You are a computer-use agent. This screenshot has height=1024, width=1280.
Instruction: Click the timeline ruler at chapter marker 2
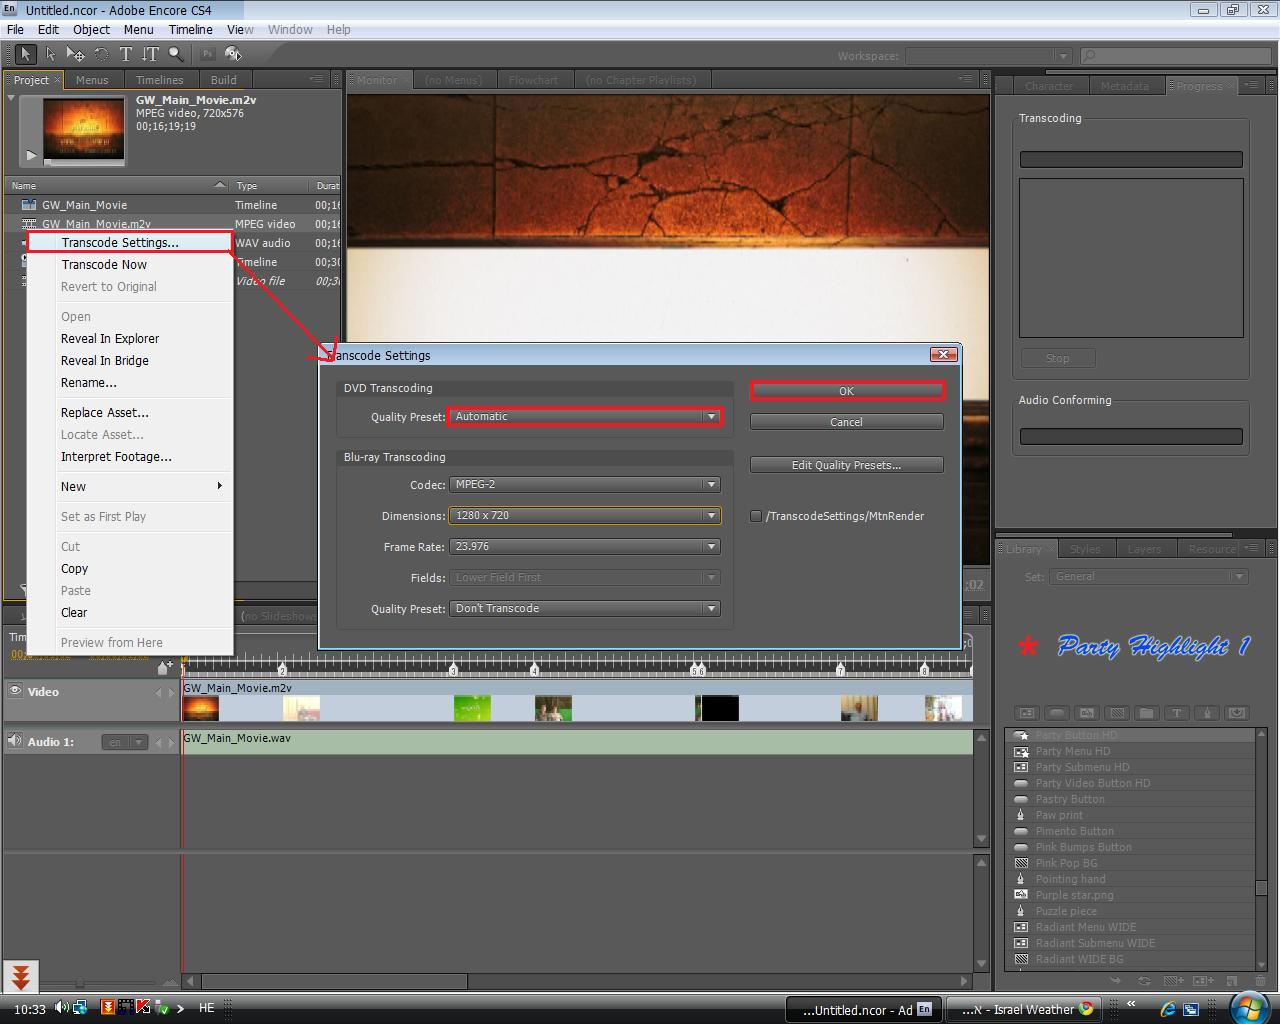[x=283, y=668]
